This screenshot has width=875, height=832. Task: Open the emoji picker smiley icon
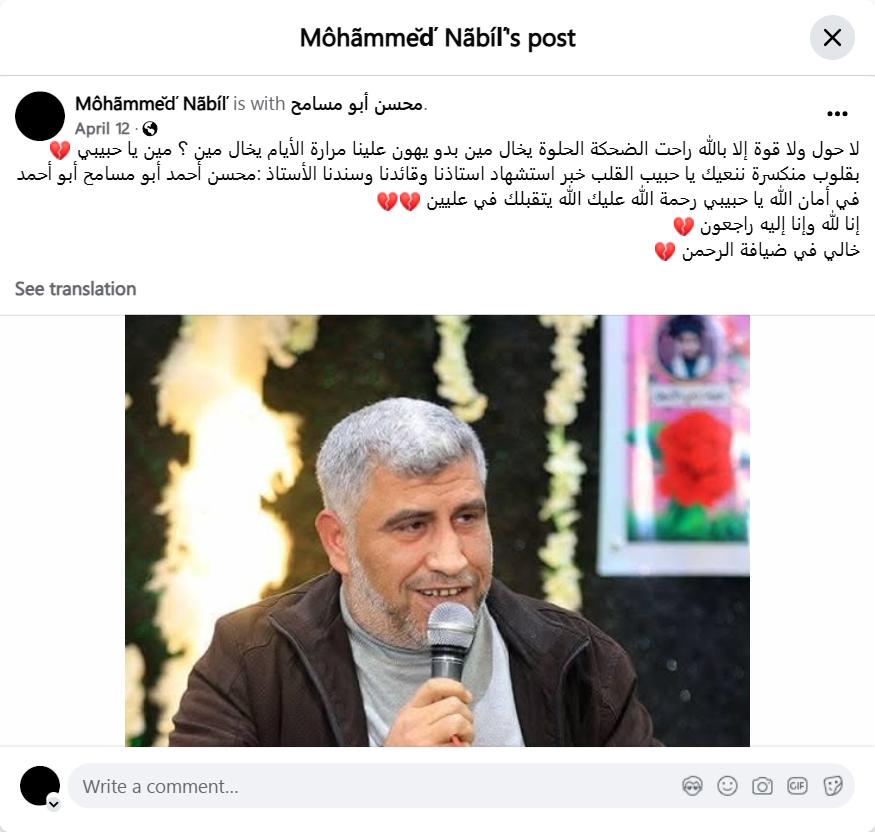(727, 786)
